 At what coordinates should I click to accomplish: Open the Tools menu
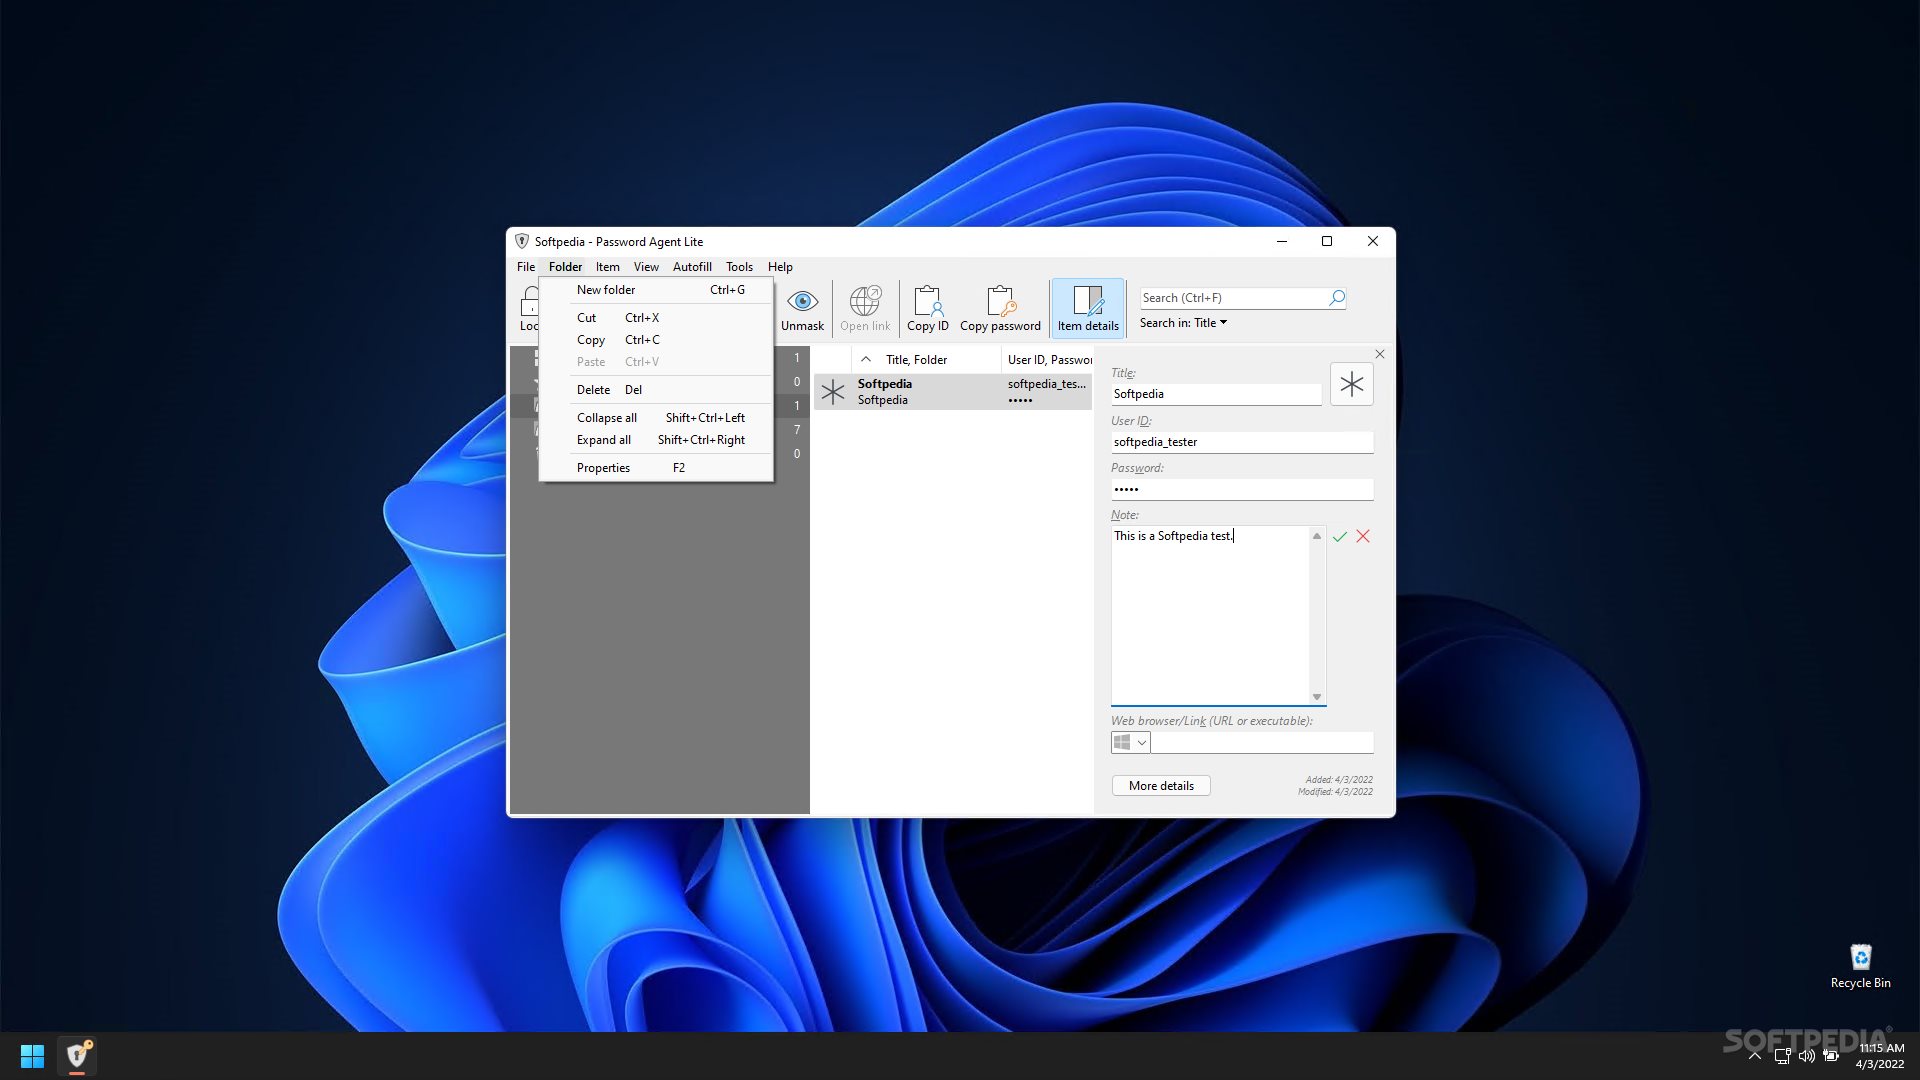point(739,267)
